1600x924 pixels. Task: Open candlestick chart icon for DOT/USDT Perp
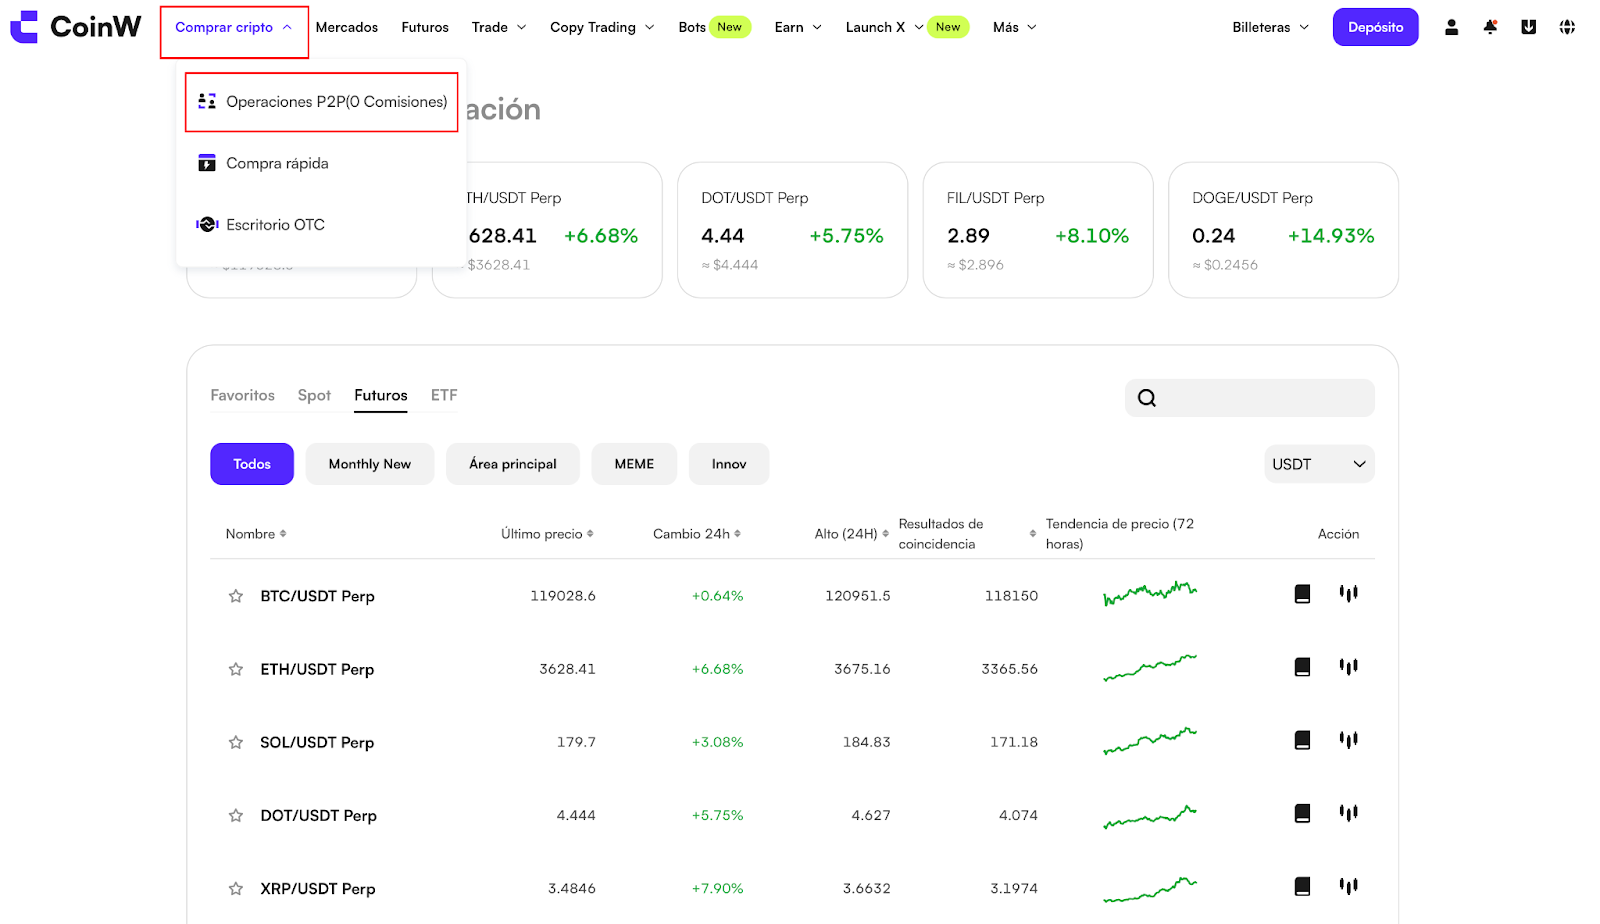point(1349,813)
